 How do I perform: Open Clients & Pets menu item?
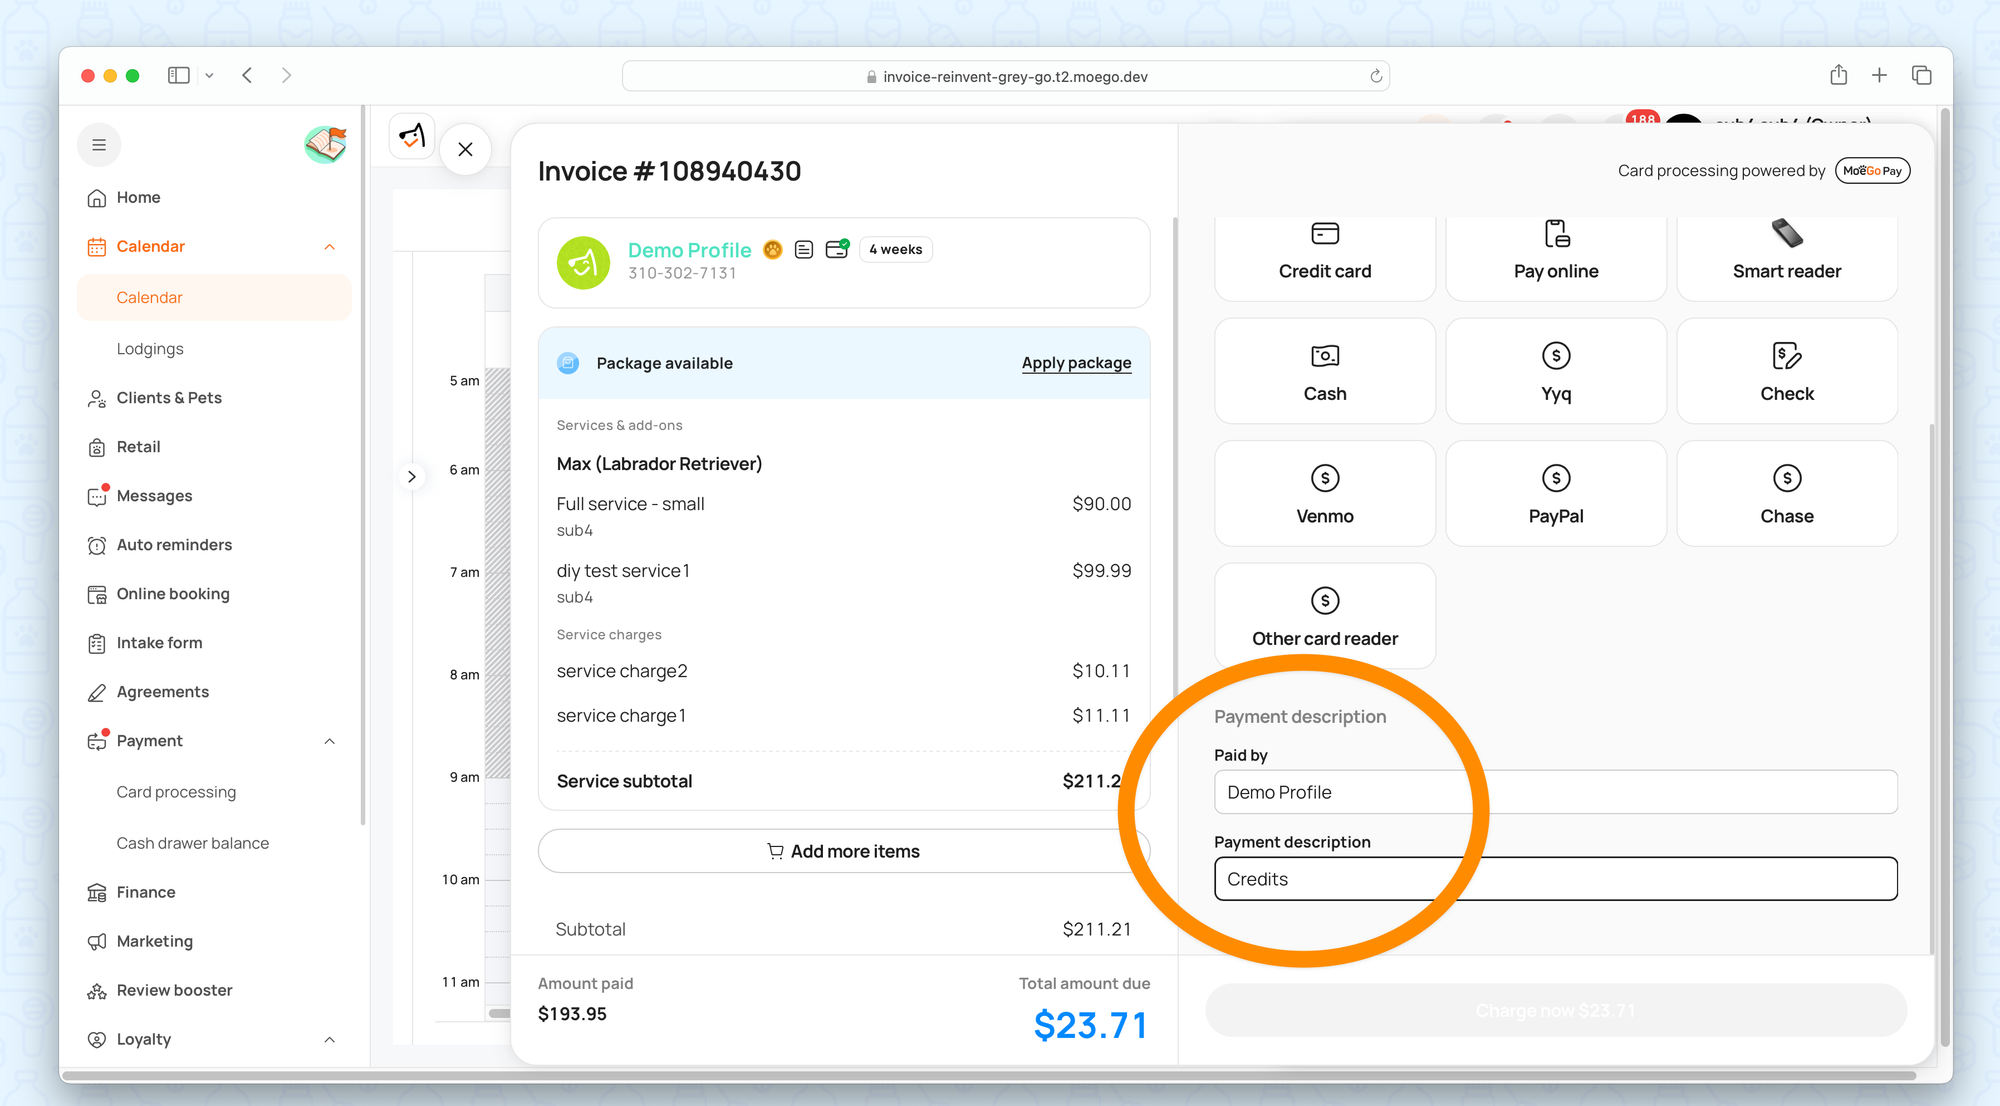[169, 398]
